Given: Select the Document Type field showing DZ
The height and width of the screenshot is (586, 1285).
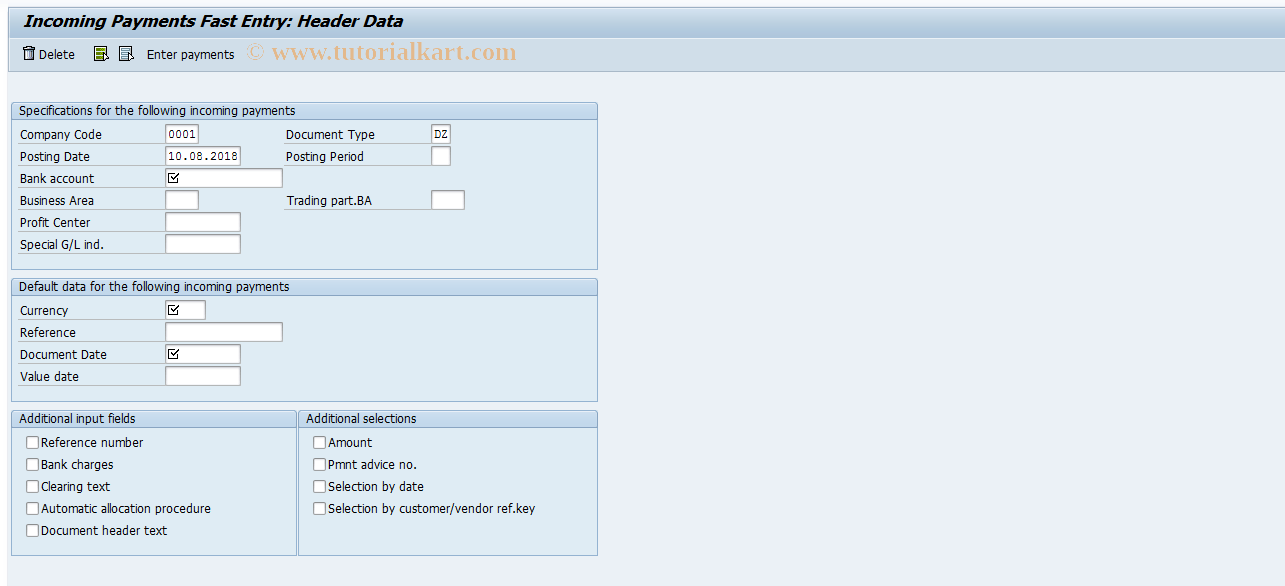Looking at the screenshot, I should coord(439,133).
